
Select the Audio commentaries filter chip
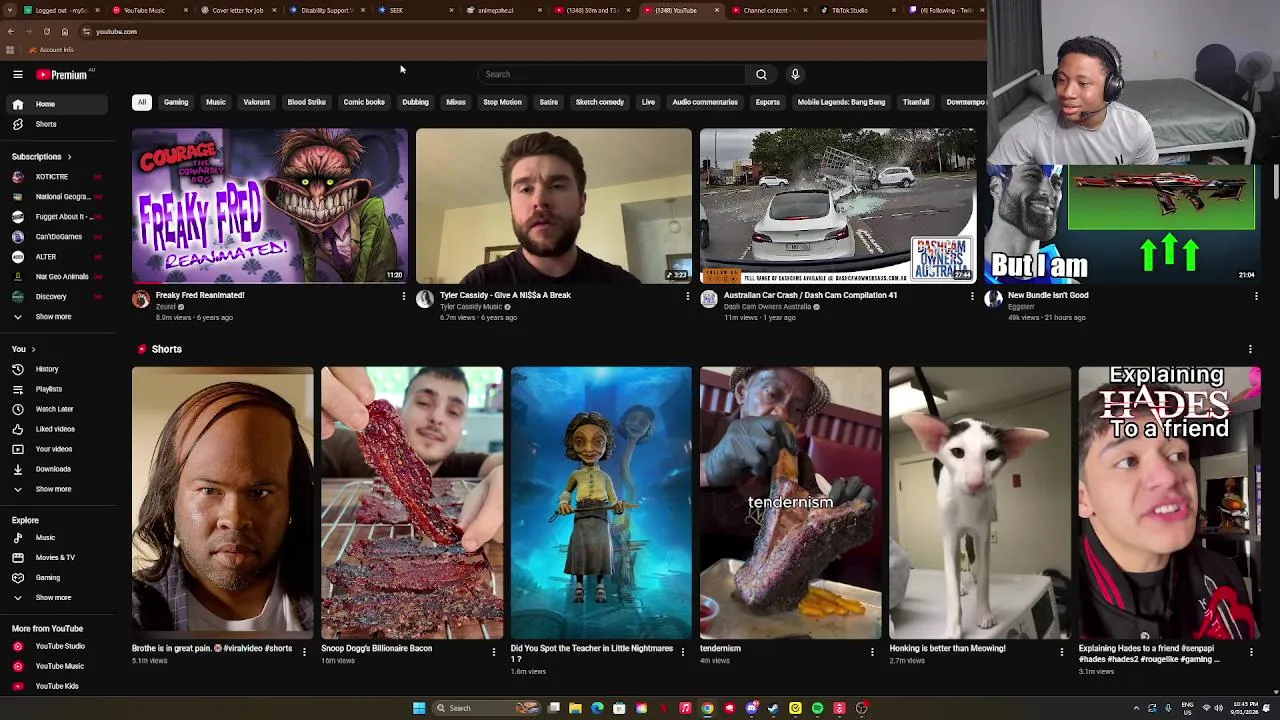pyautogui.click(x=705, y=102)
